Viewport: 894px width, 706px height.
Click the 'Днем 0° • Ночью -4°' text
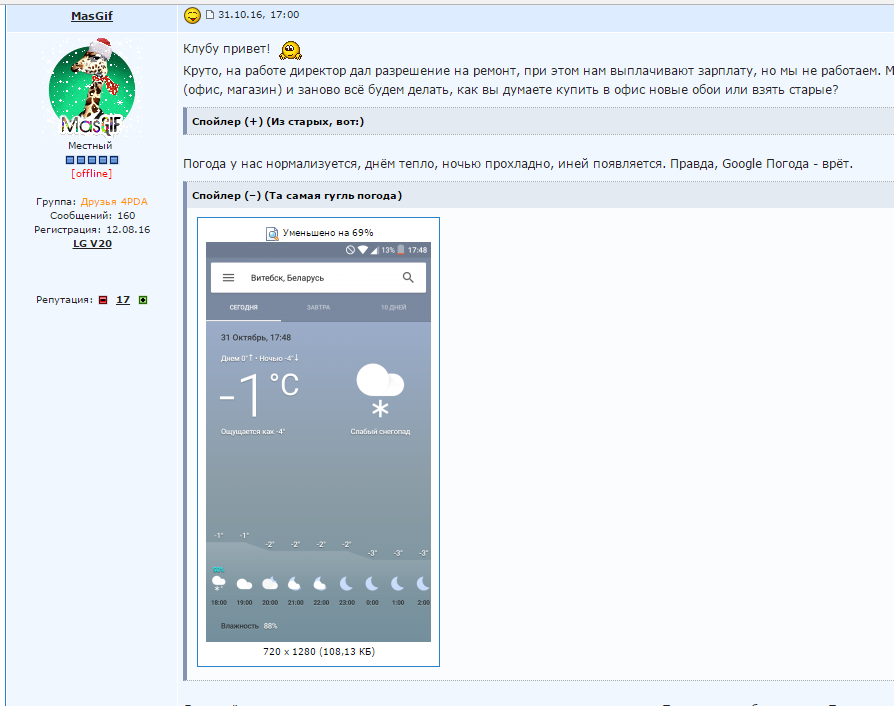coord(260,358)
